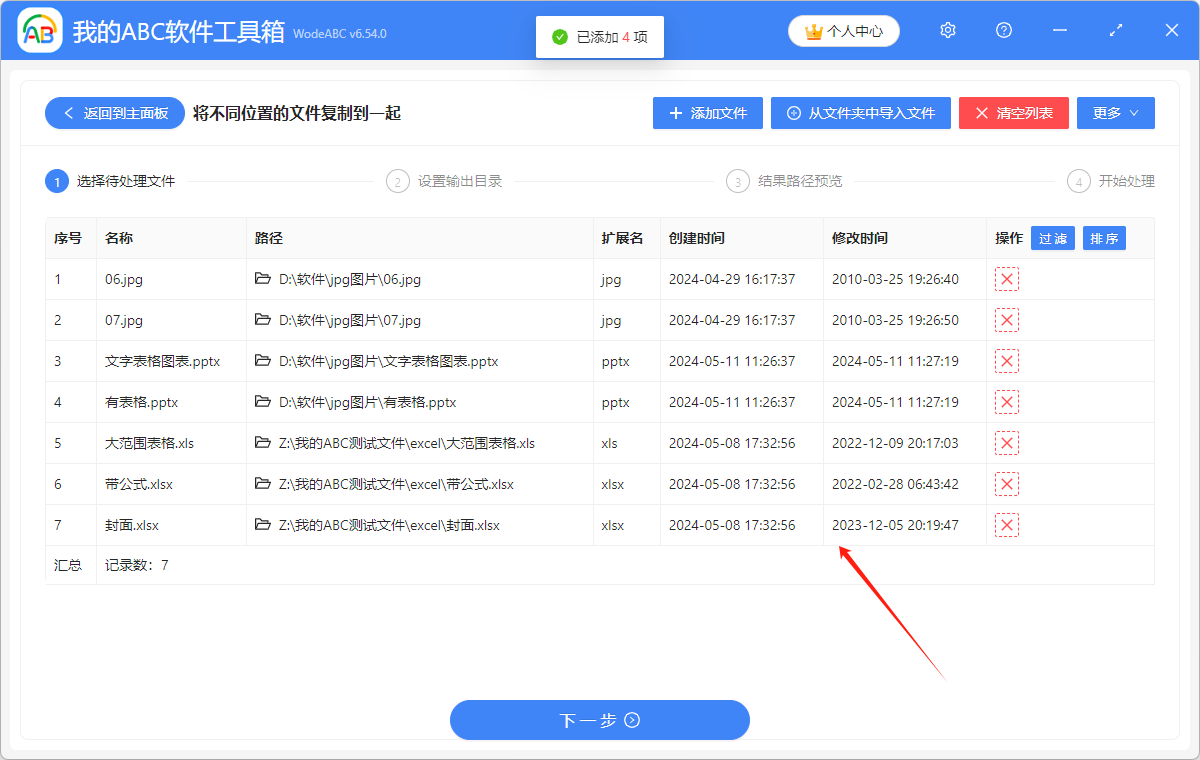Click the crown icon in 个人中心 button
Image resolution: width=1200 pixels, height=760 pixels.
816,30
